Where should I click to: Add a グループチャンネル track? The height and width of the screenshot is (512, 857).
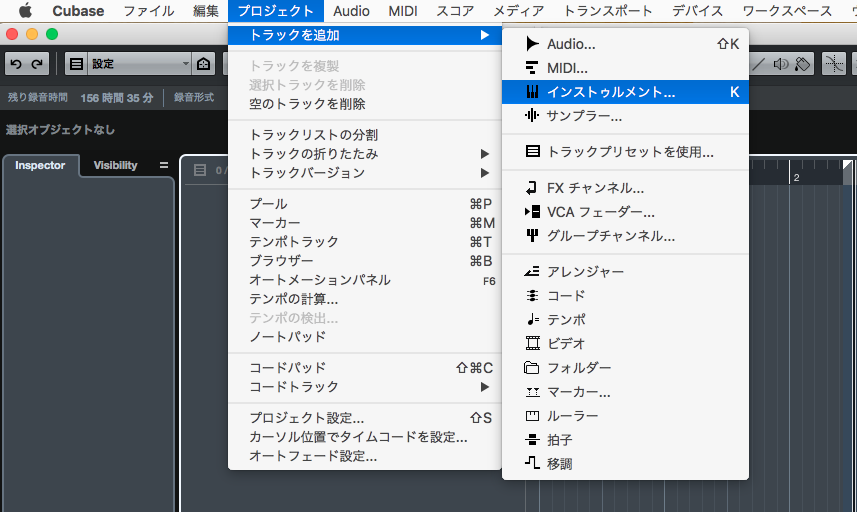625,236
